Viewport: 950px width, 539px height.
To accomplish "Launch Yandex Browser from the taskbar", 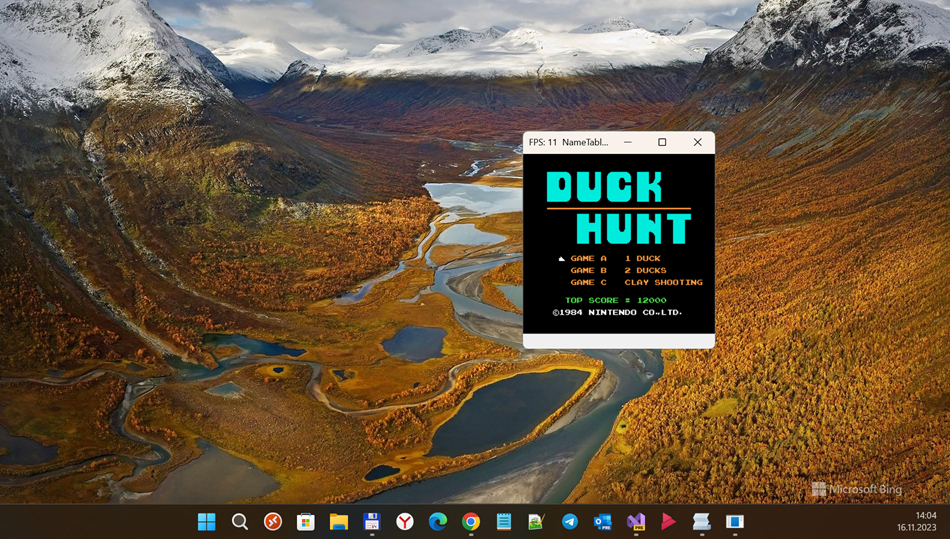I will pyautogui.click(x=405, y=521).
